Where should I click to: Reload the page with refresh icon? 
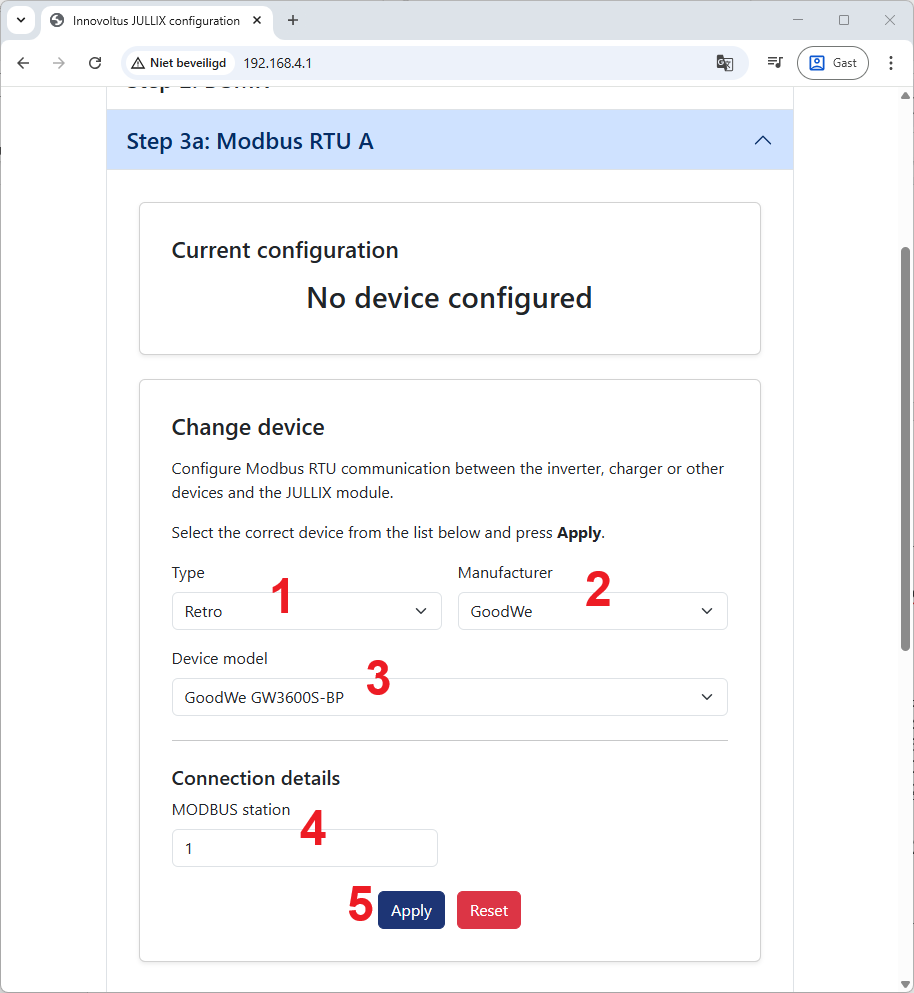95,63
